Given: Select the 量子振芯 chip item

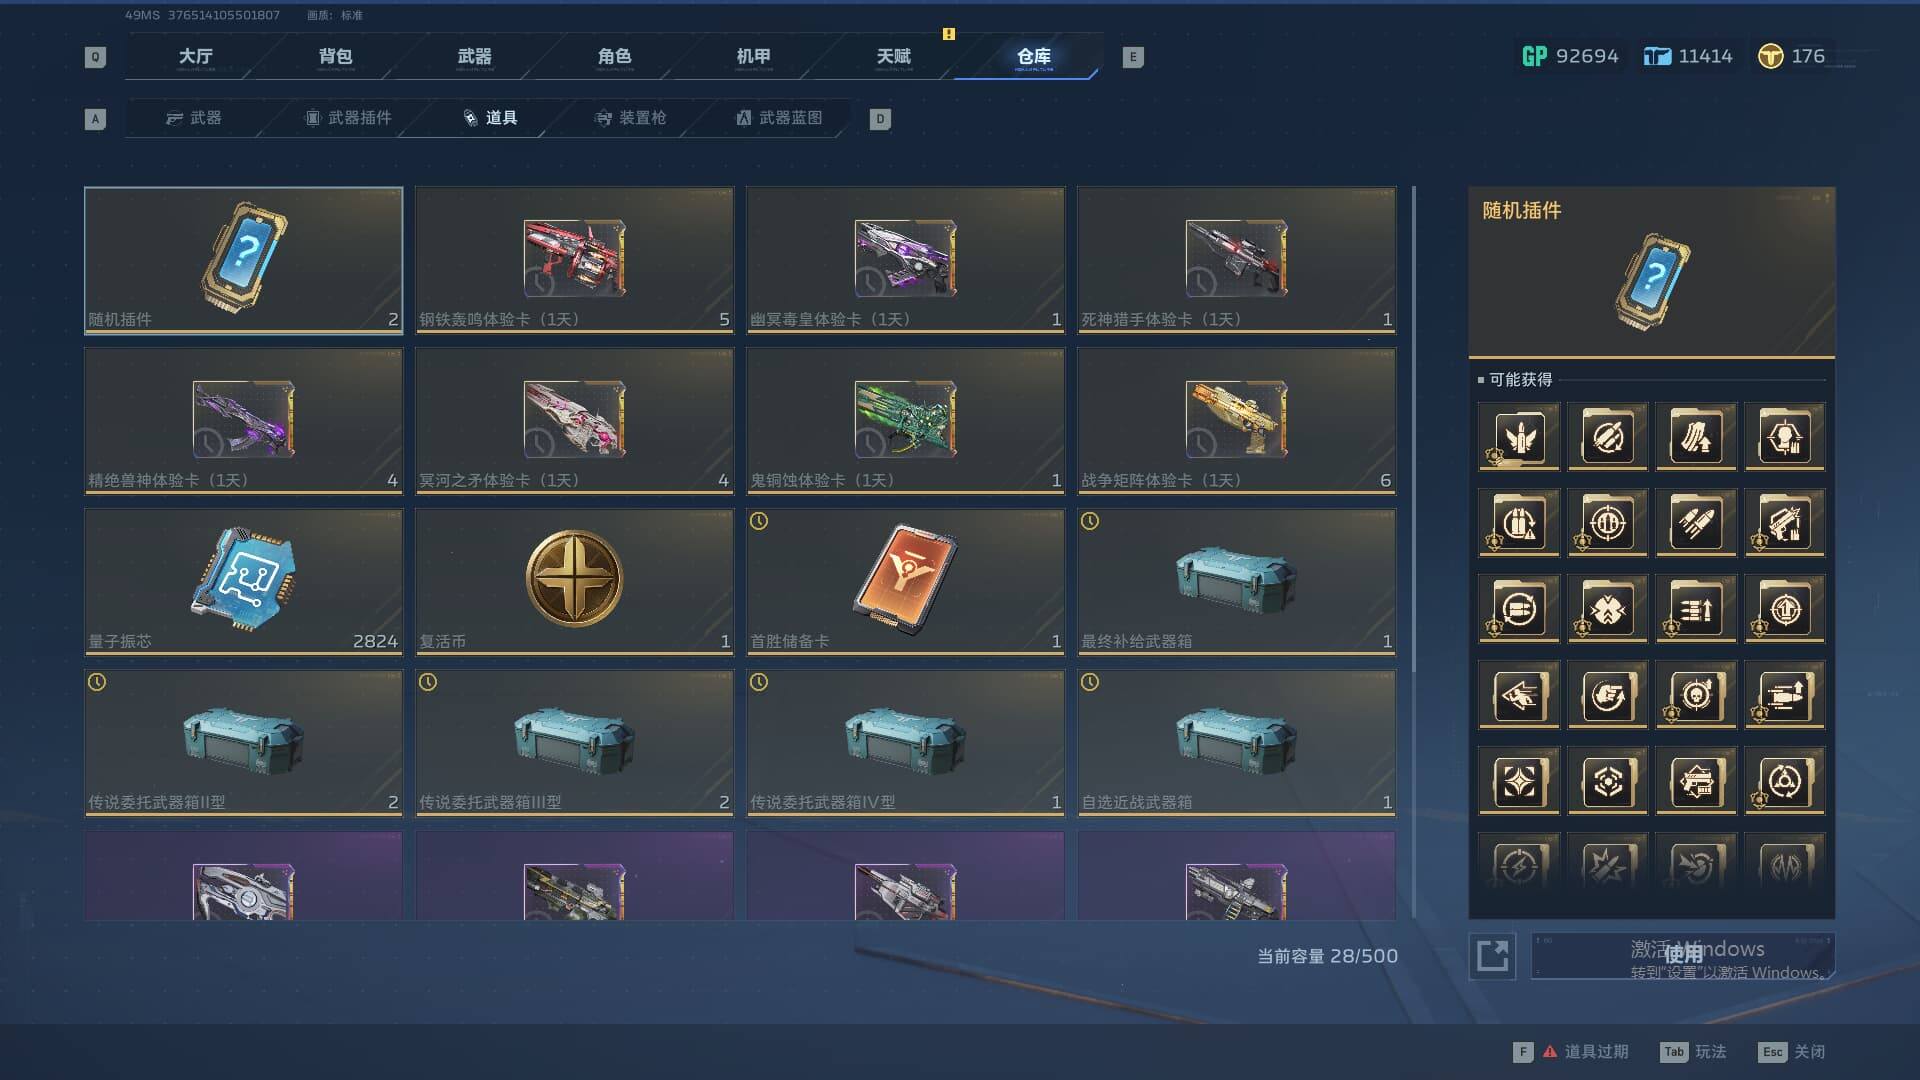Looking at the screenshot, I should [244, 582].
